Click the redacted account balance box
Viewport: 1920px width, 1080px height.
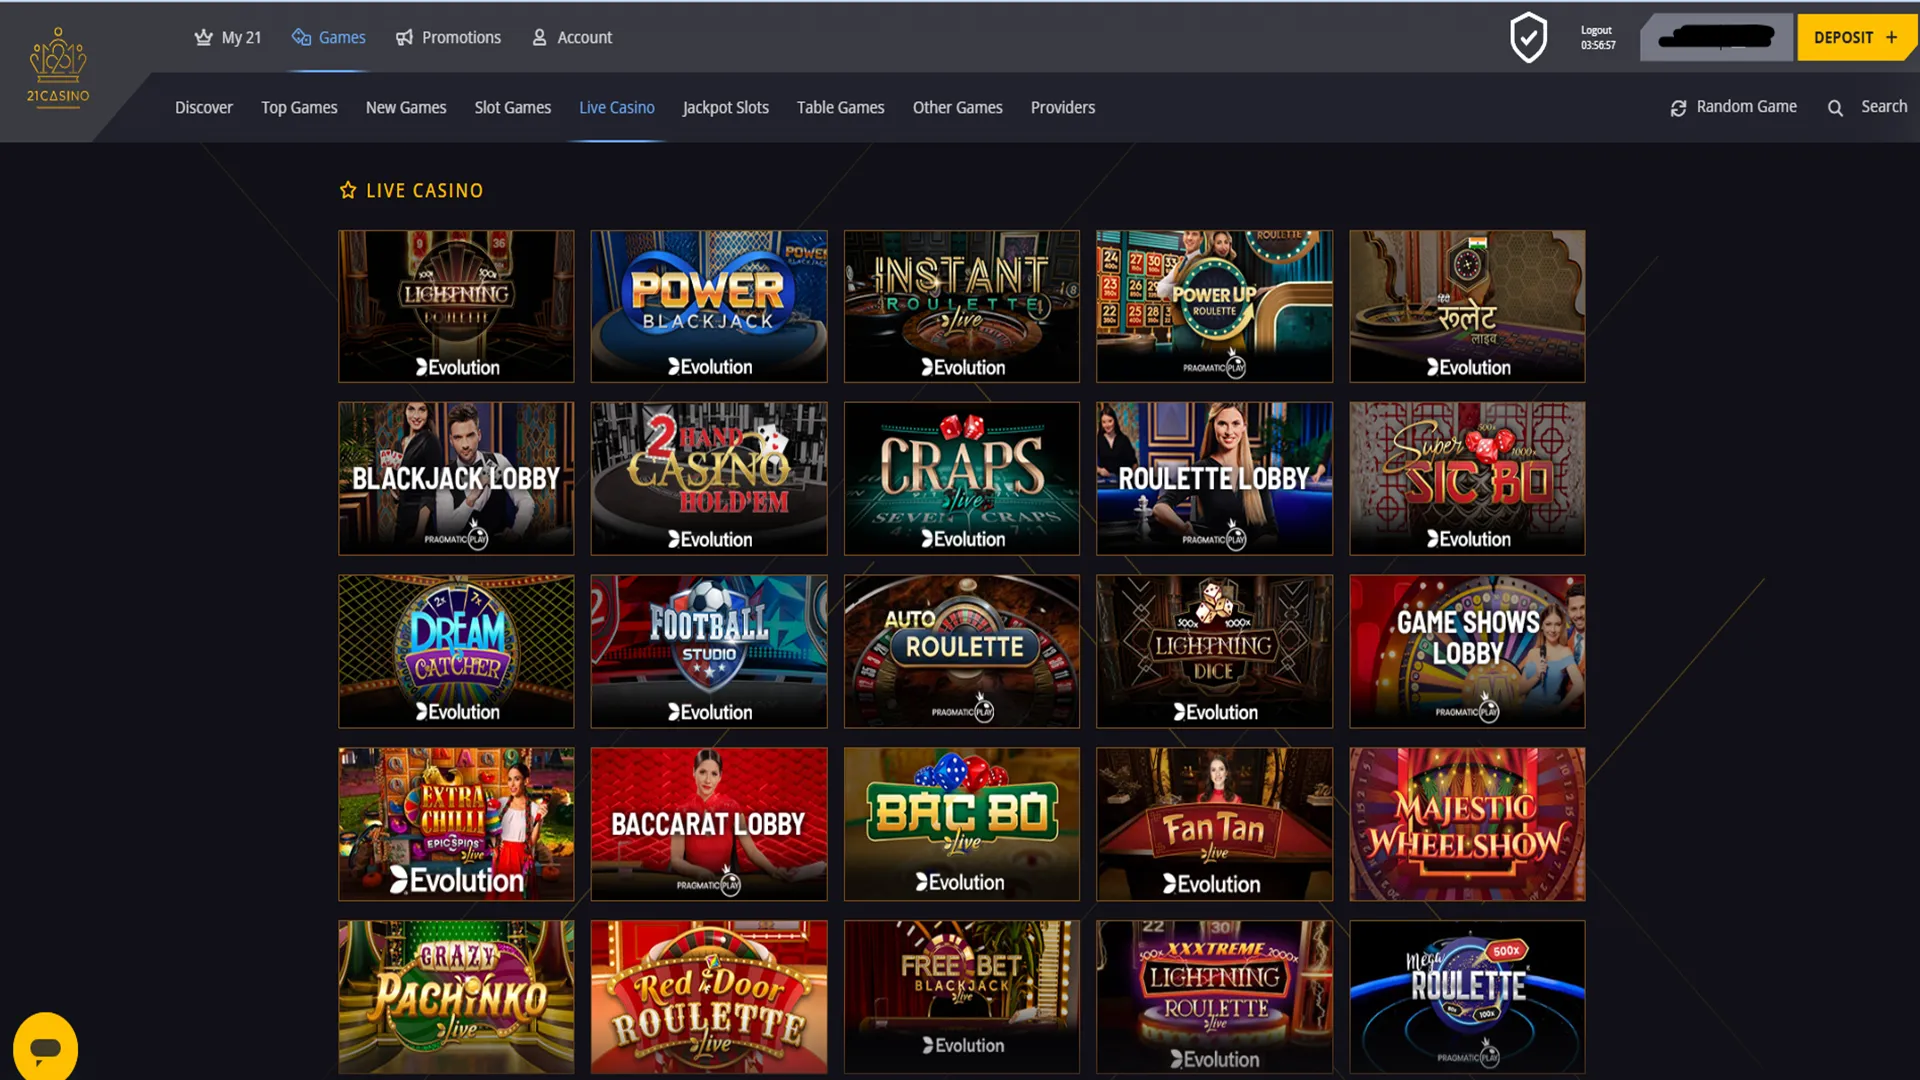point(1716,37)
